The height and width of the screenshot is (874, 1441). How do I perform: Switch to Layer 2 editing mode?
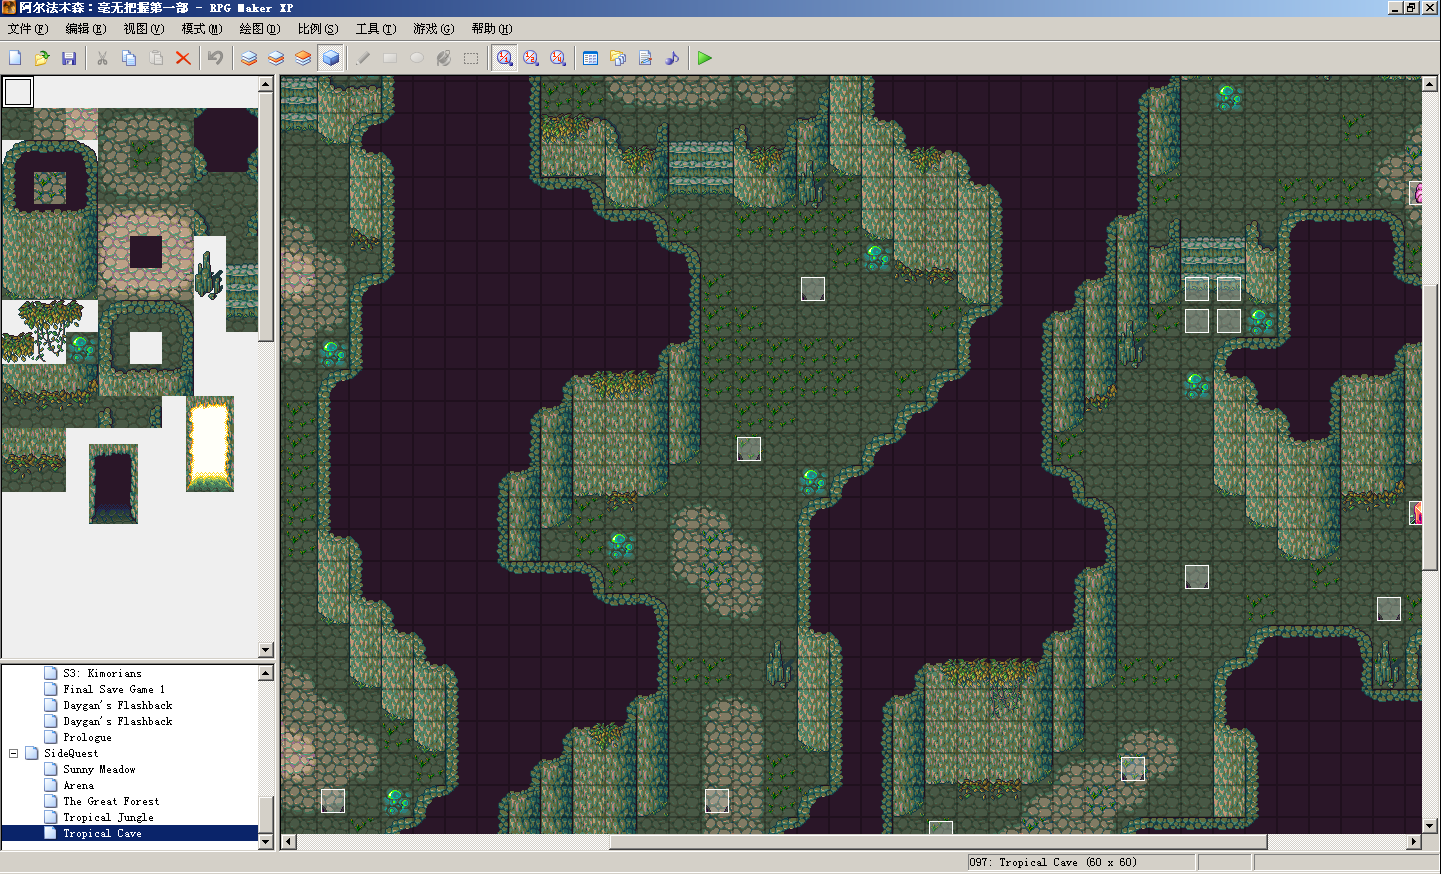[276, 58]
